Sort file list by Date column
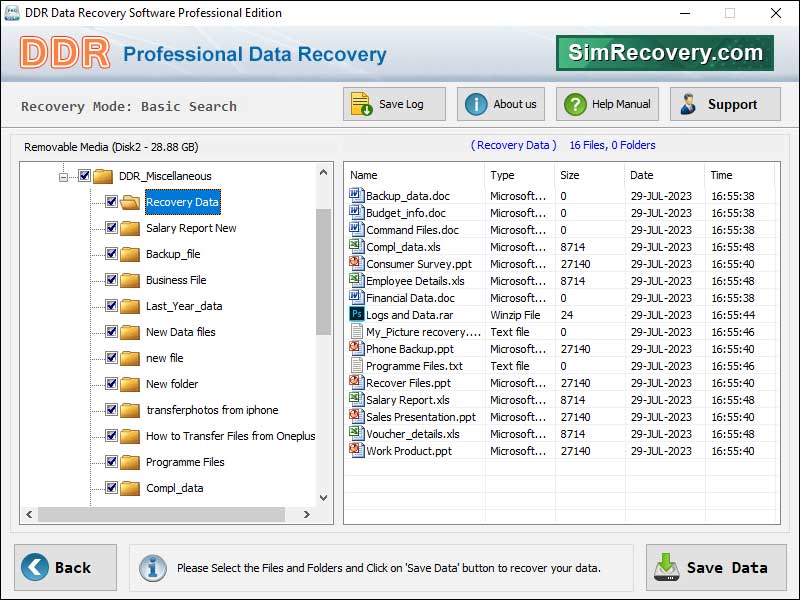Image resolution: width=800 pixels, height=600 pixels. tap(664, 175)
